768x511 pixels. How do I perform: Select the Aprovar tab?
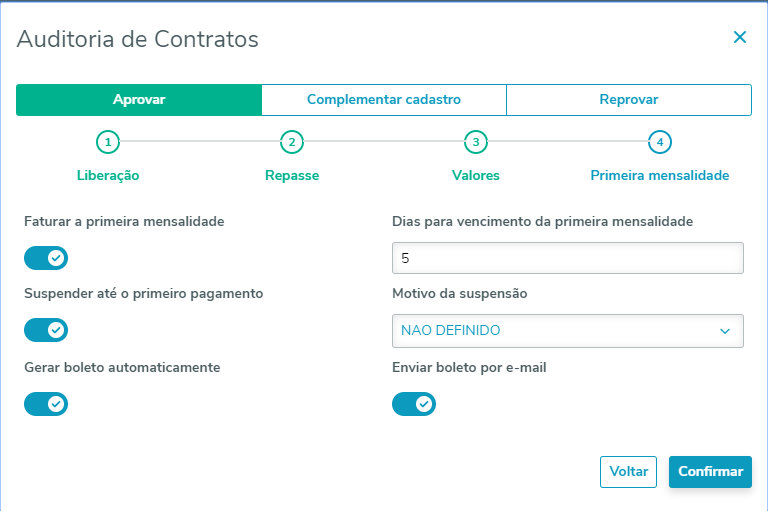click(x=139, y=100)
